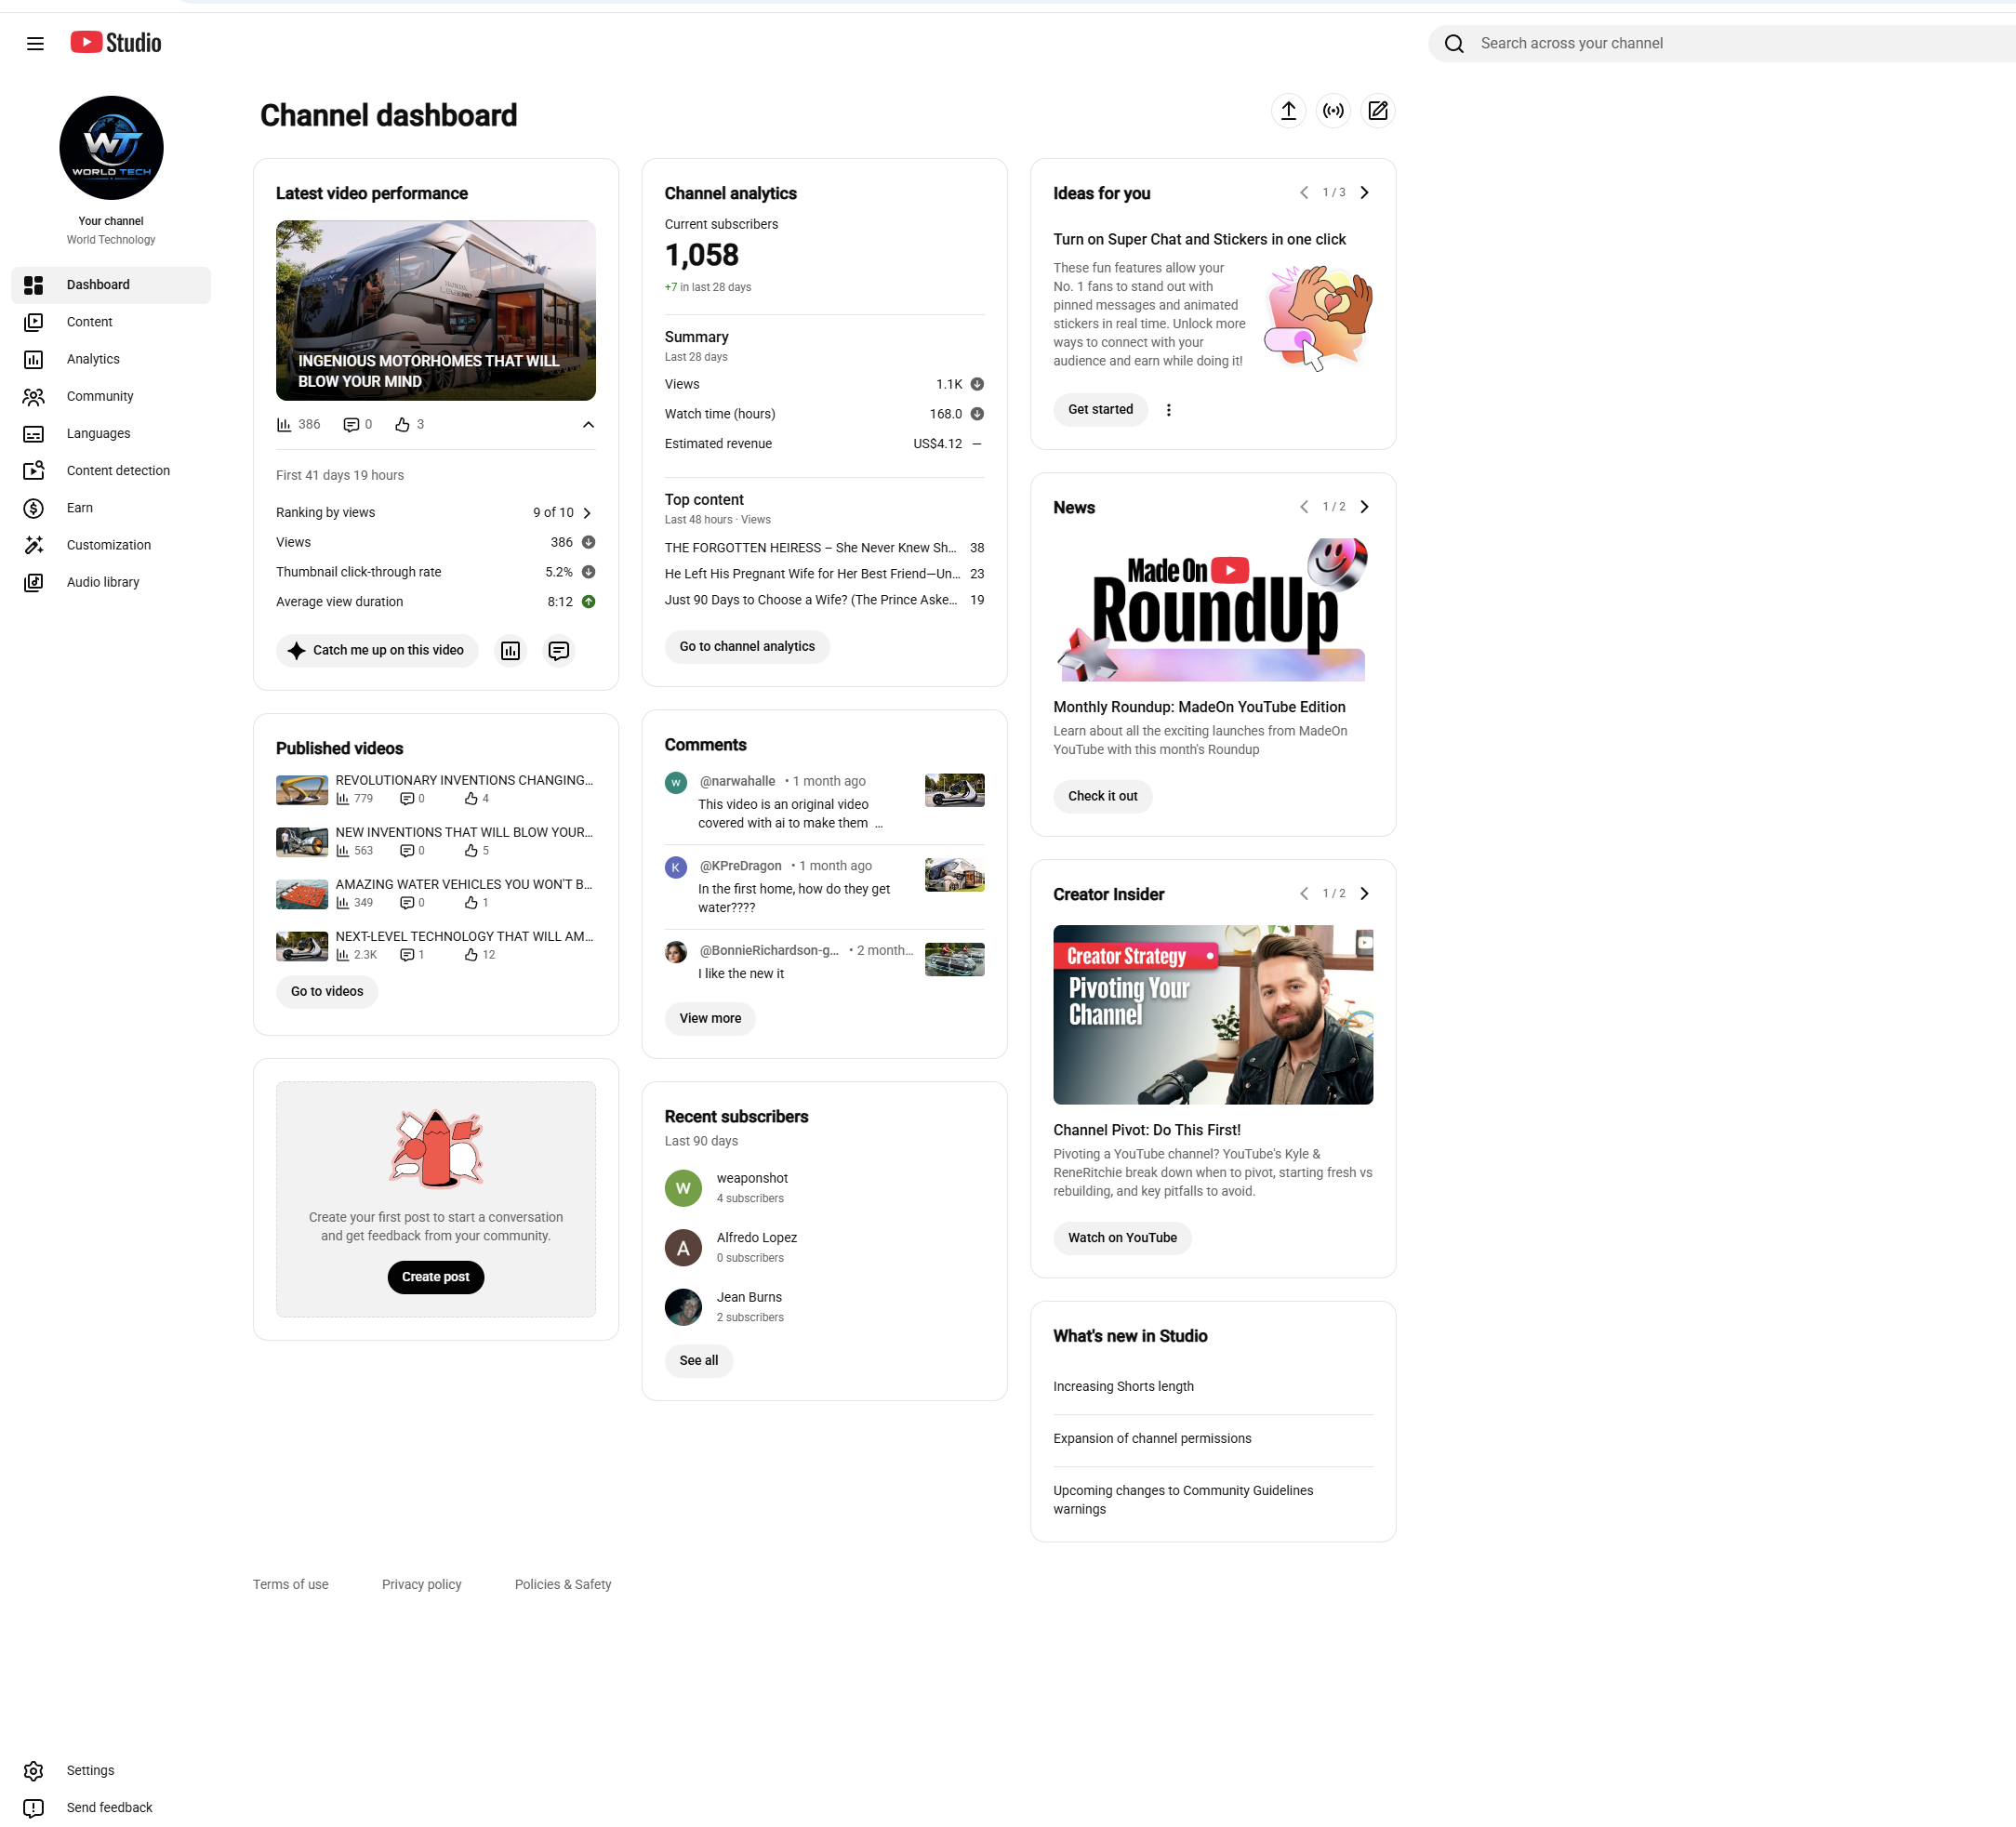Image resolution: width=2016 pixels, height=1827 pixels.
Task: Click Go to videos button
Action: [327, 992]
